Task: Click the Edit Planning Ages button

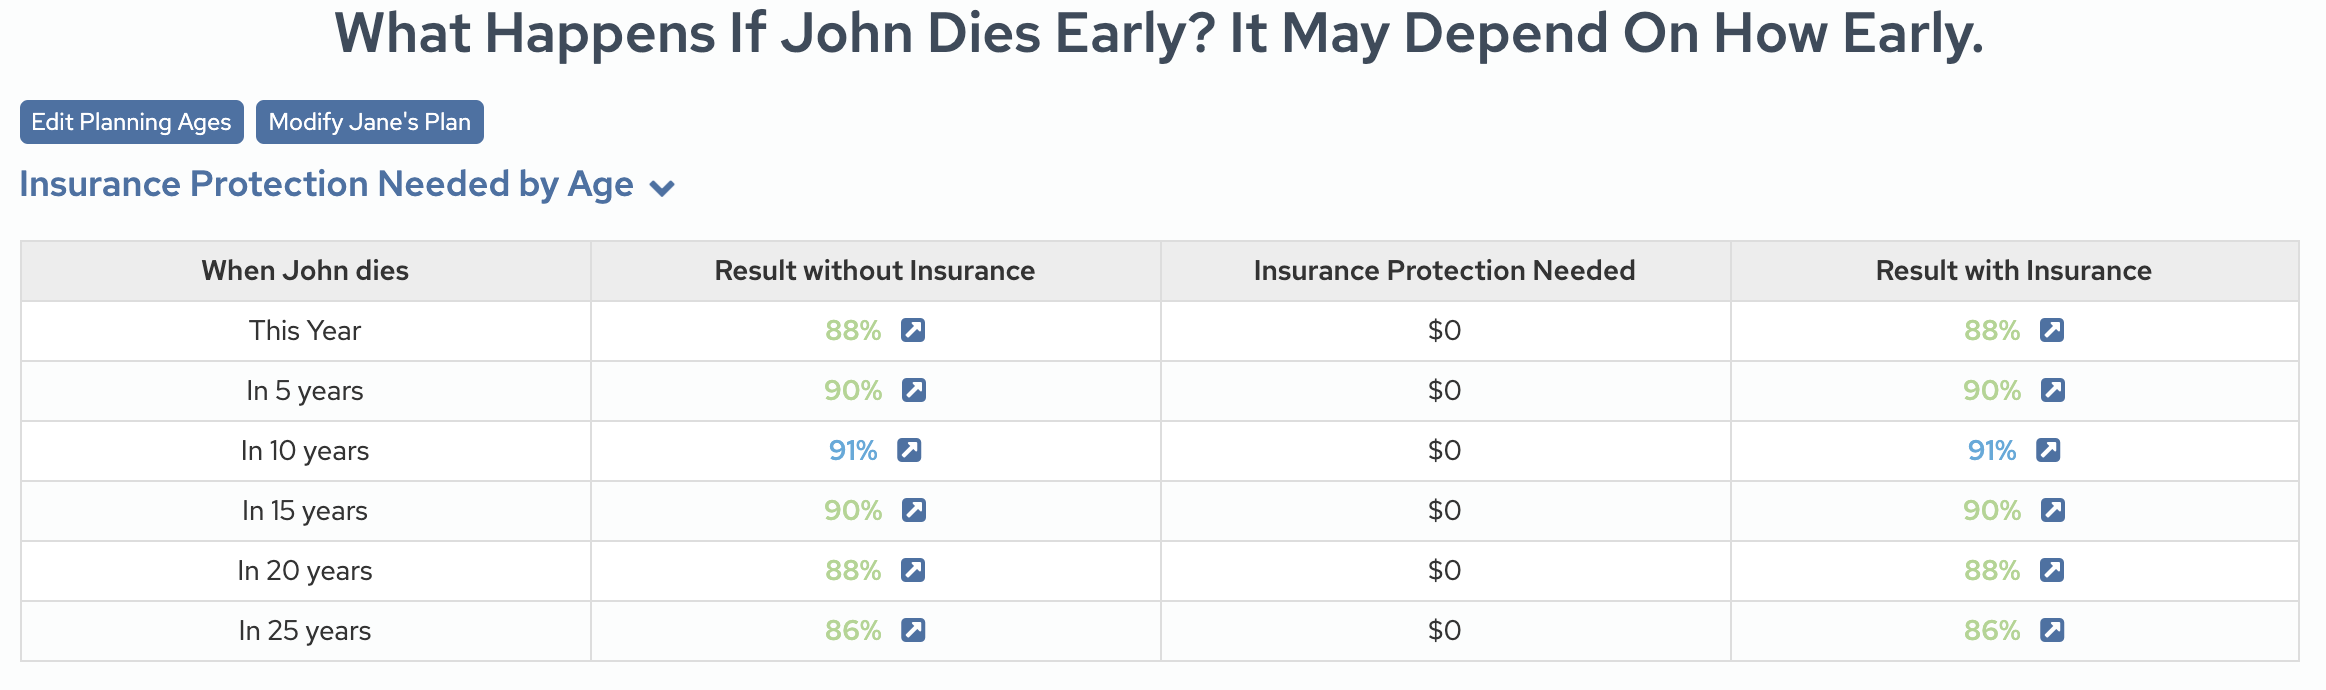Action: pyautogui.click(x=131, y=122)
